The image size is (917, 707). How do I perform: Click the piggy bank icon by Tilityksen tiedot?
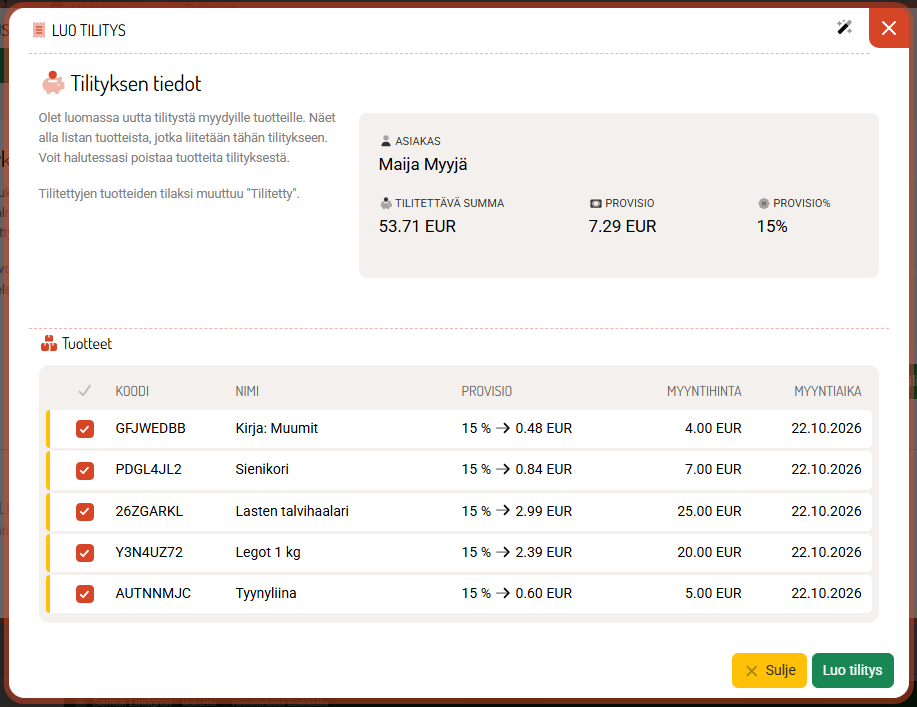pos(53,83)
